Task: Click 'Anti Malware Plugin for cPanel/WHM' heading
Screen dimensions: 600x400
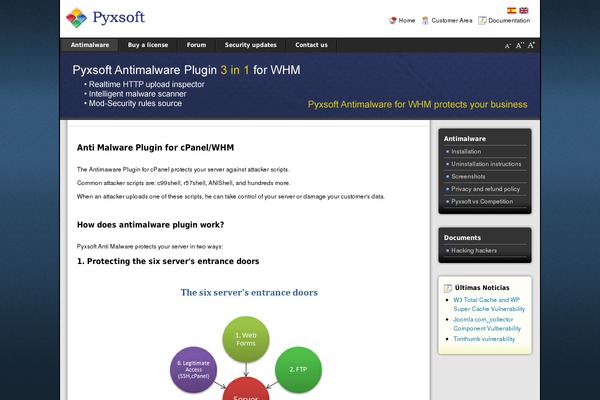Action: coord(155,148)
